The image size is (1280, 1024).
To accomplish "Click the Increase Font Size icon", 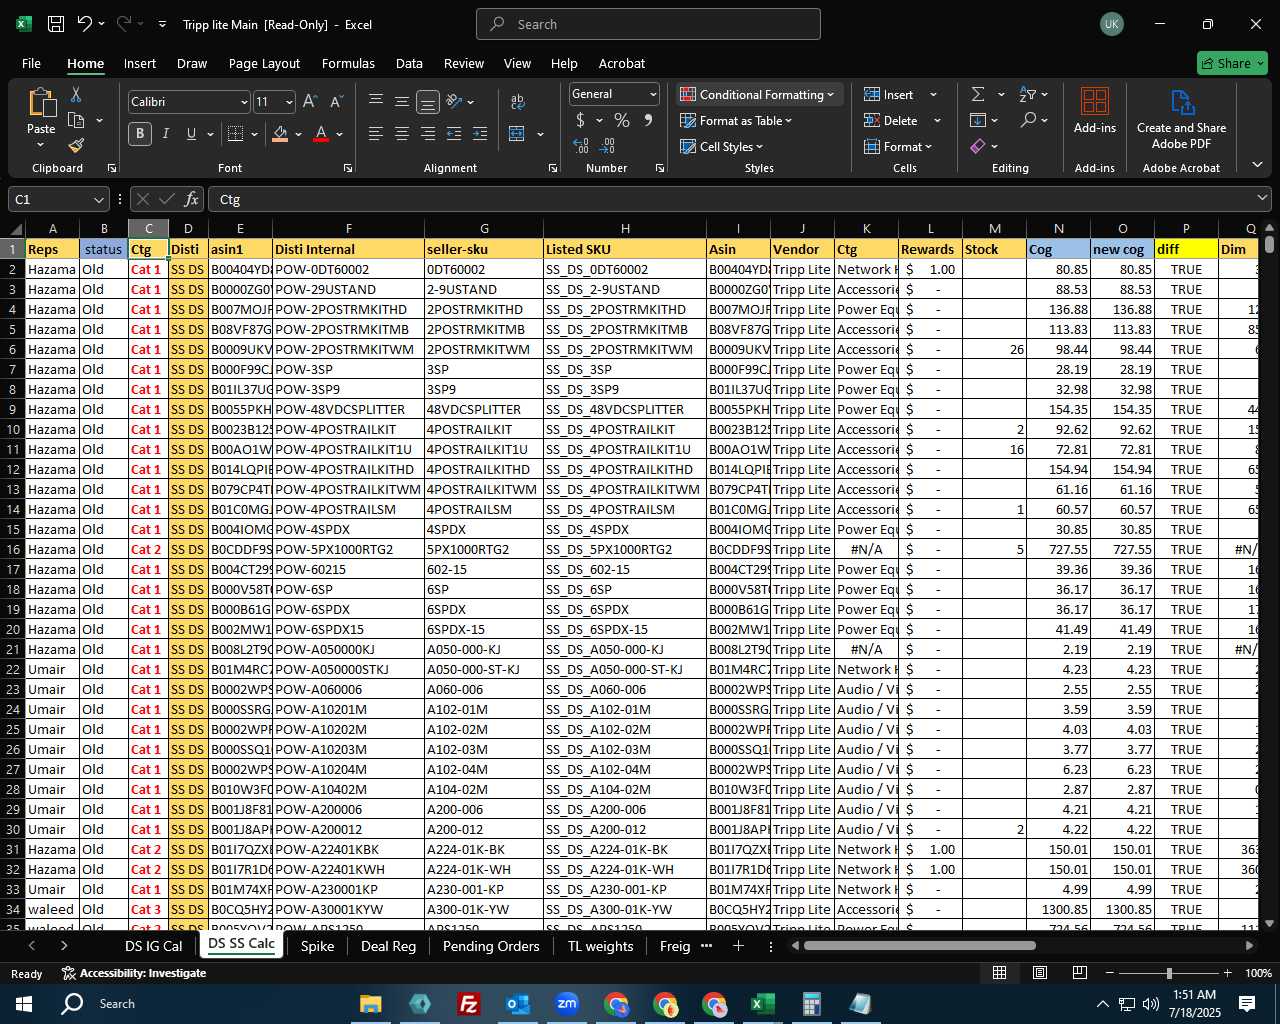I will [310, 102].
